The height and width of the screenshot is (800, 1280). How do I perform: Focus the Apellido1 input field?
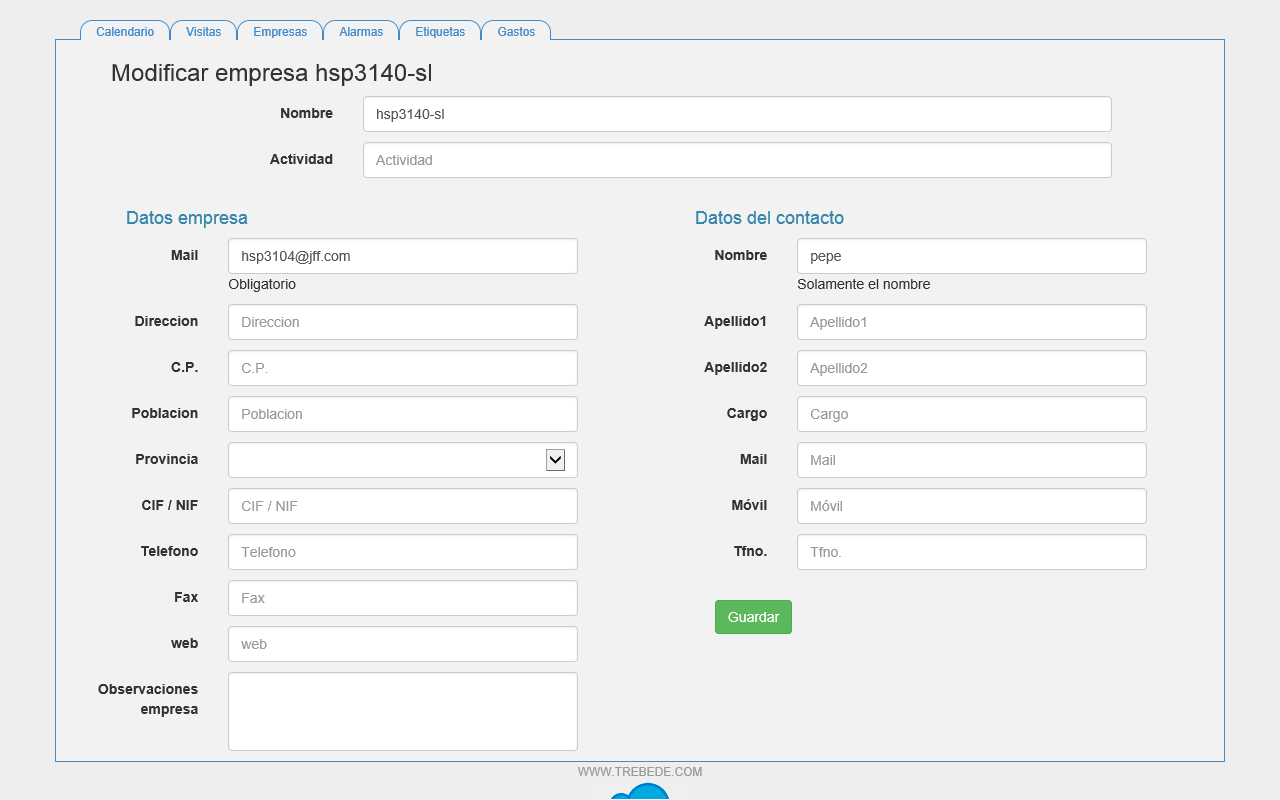point(972,322)
